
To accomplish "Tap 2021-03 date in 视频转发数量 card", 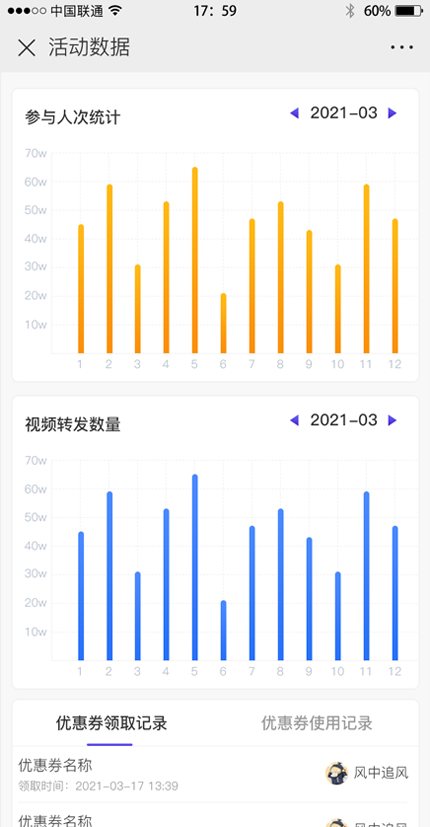I will [343, 420].
